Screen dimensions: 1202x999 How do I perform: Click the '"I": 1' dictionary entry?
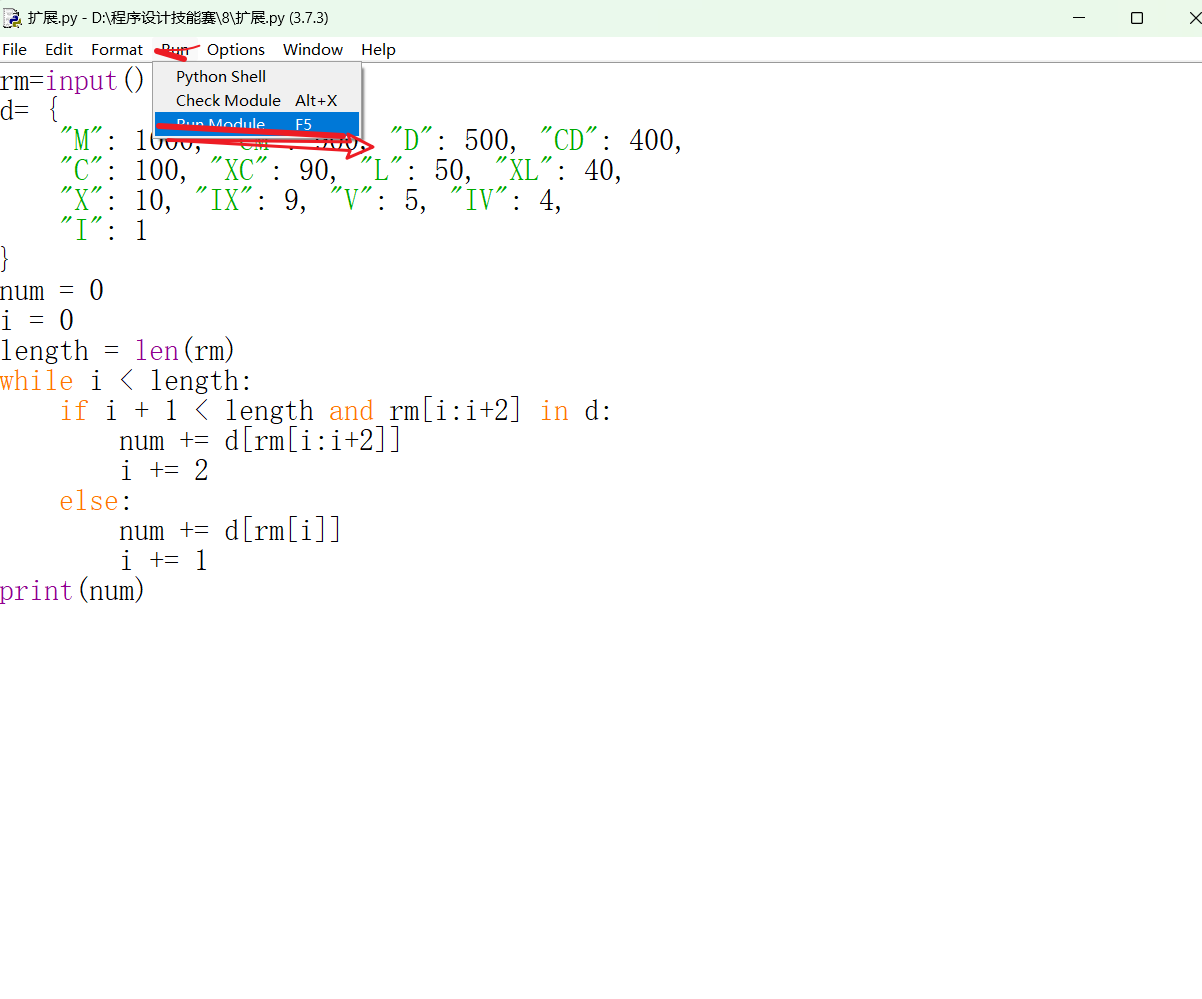point(104,231)
